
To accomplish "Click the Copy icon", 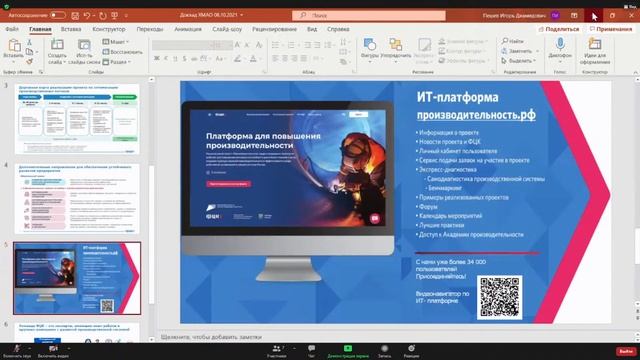I will click(29, 52).
